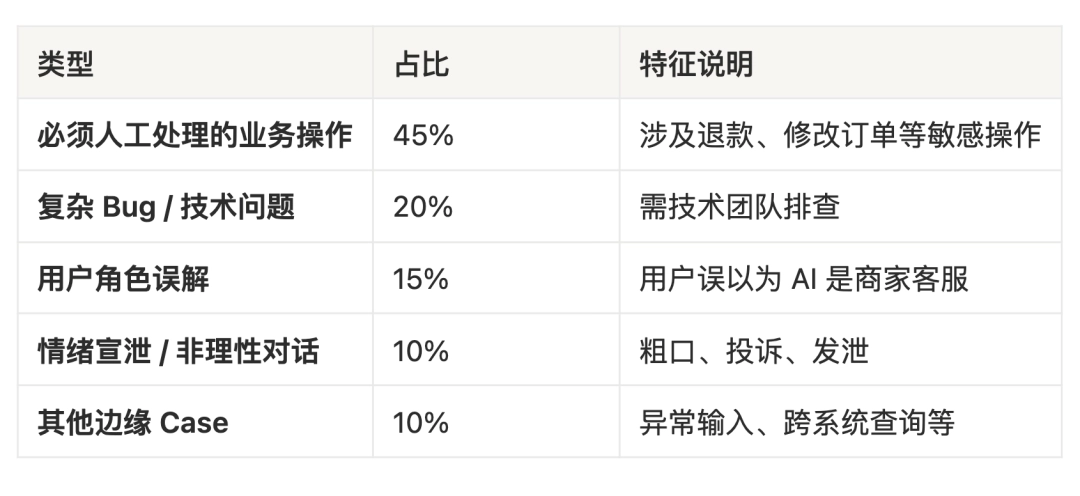Image resolution: width=1080 pixels, height=496 pixels.
Task: Select the 用户误以为 AI 是商家客服 cell
Action: (x=804, y=279)
